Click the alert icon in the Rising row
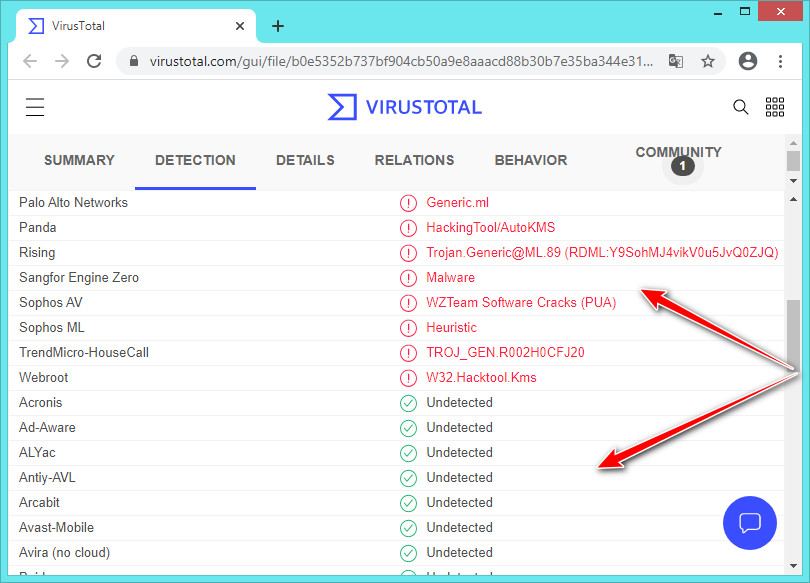Screen dimensions: 810x583 coord(408,253)
